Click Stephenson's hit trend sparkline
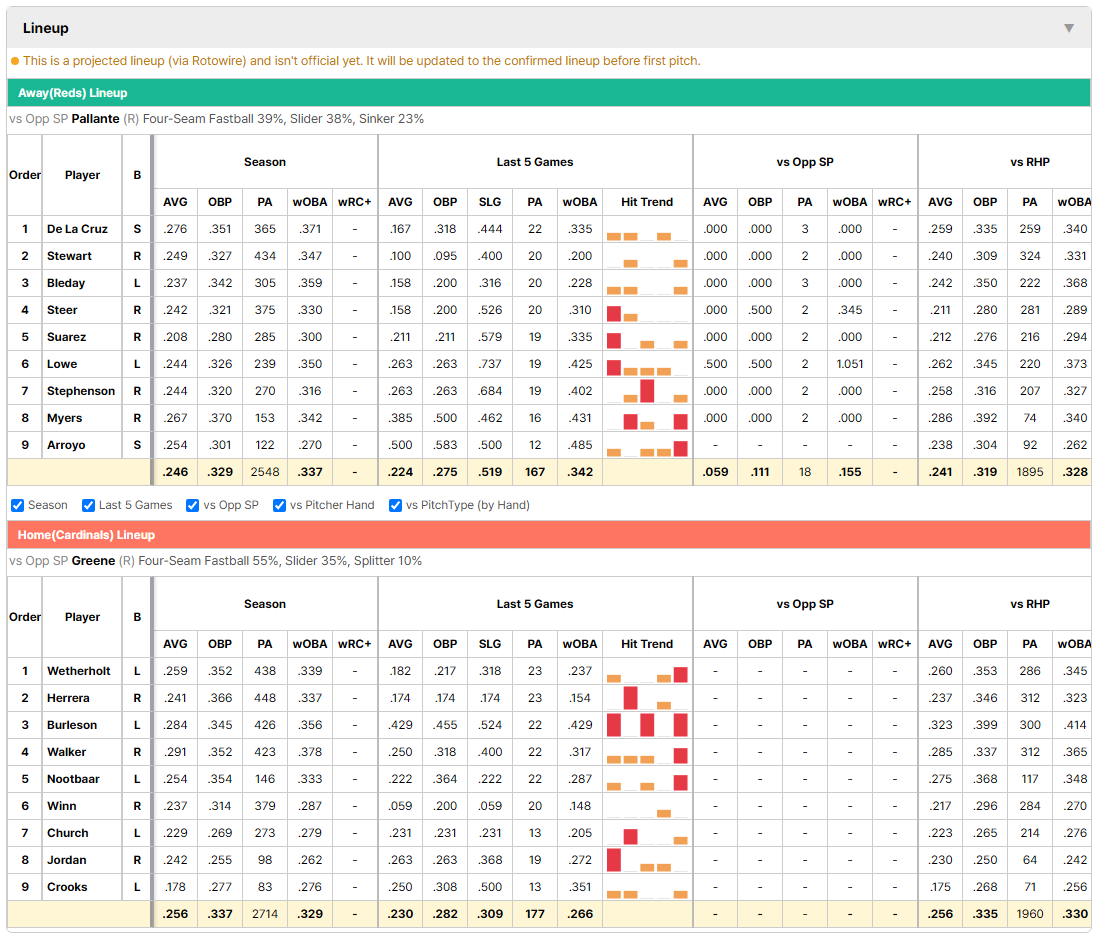The width and height of the screenshot is (1098, 939). tap(646, 391)
